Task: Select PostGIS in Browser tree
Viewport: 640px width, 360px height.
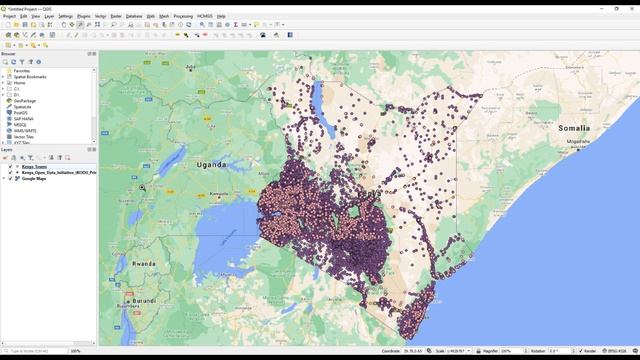Action: coord(20,113)
